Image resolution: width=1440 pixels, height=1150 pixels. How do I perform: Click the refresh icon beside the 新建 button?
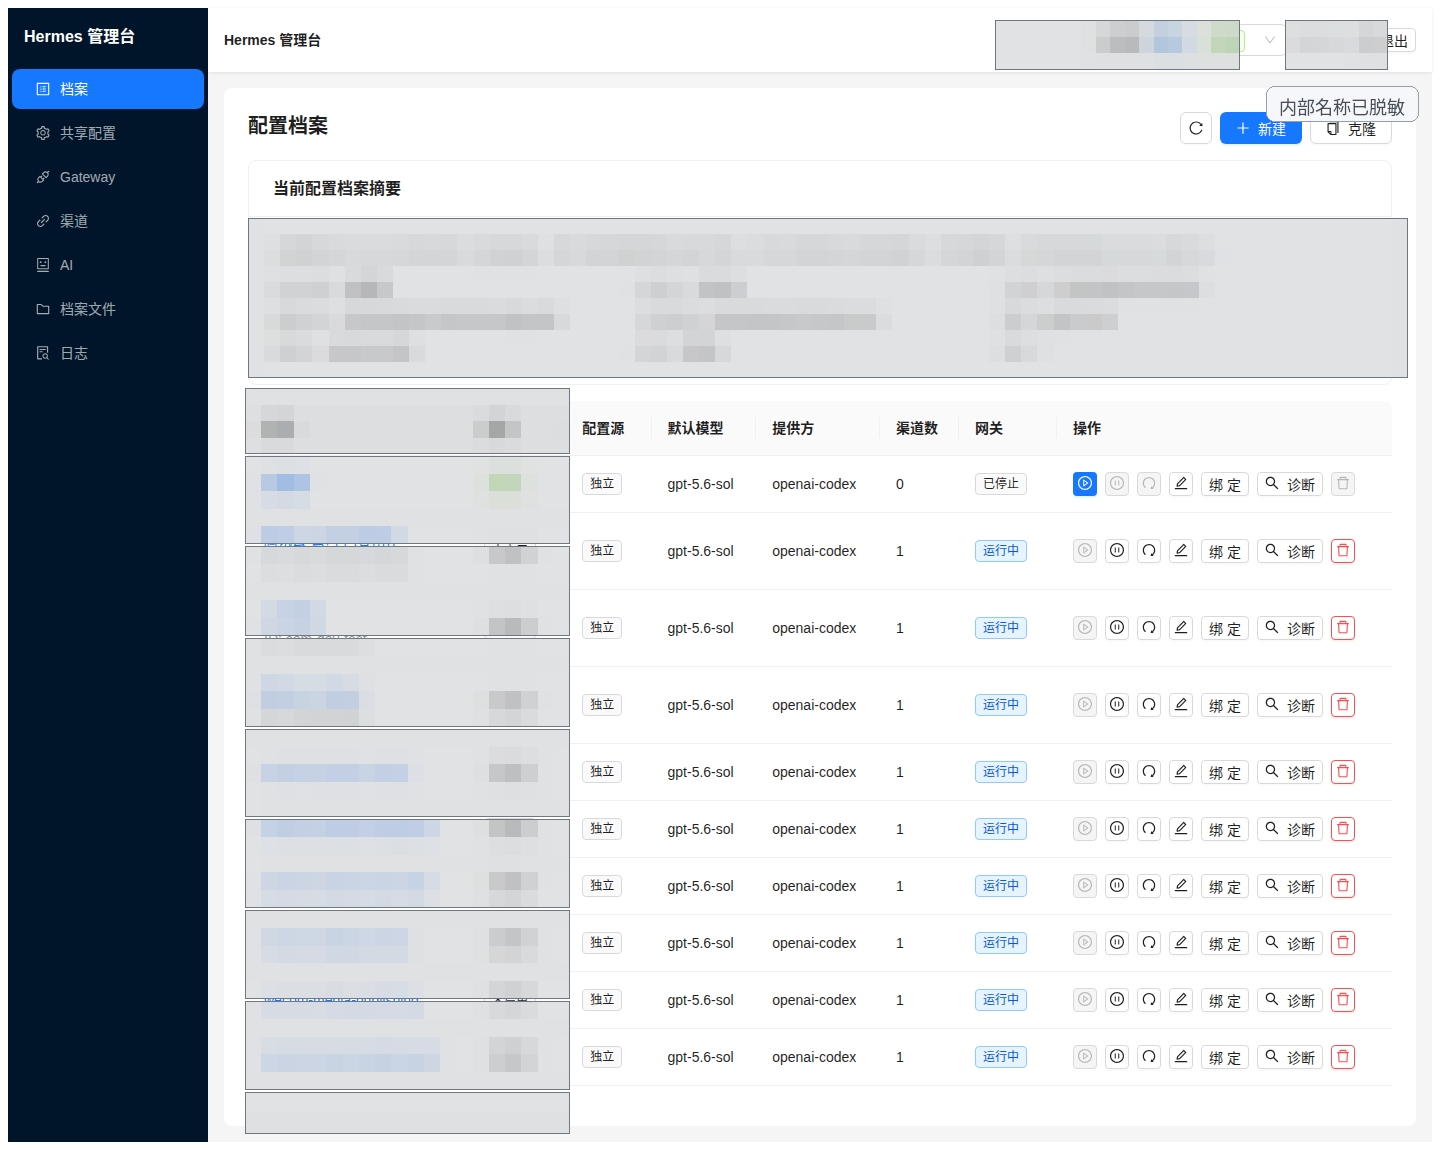click(x=1196, y=128)
